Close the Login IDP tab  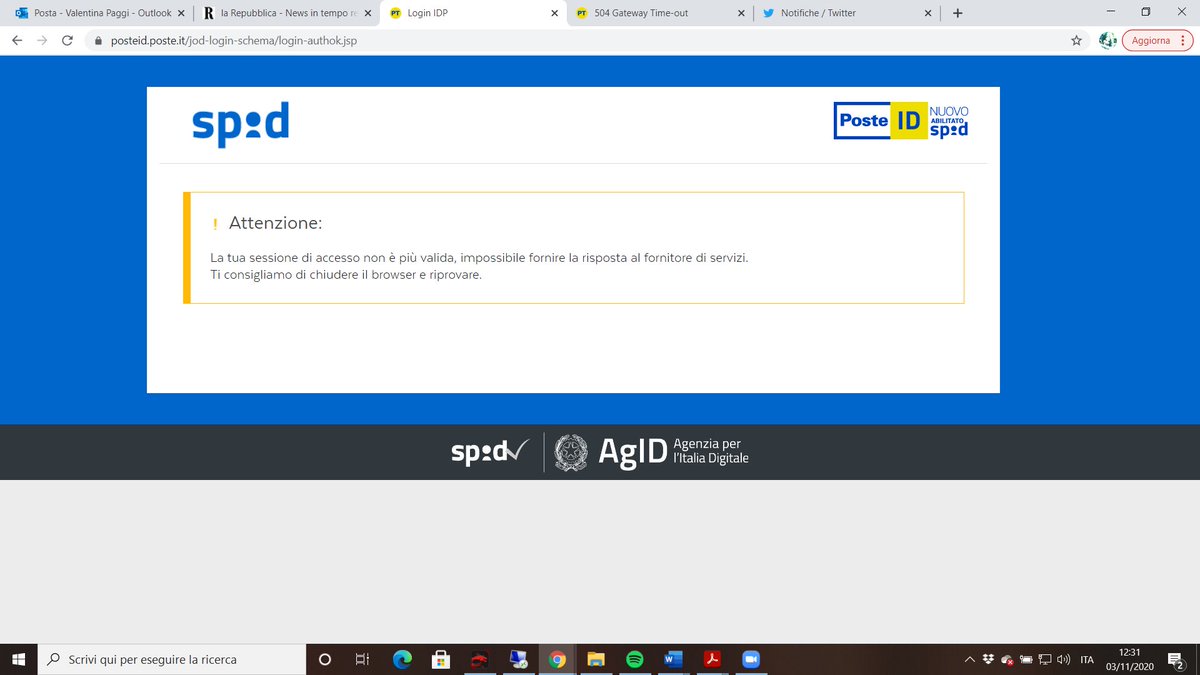coord(554,14)
